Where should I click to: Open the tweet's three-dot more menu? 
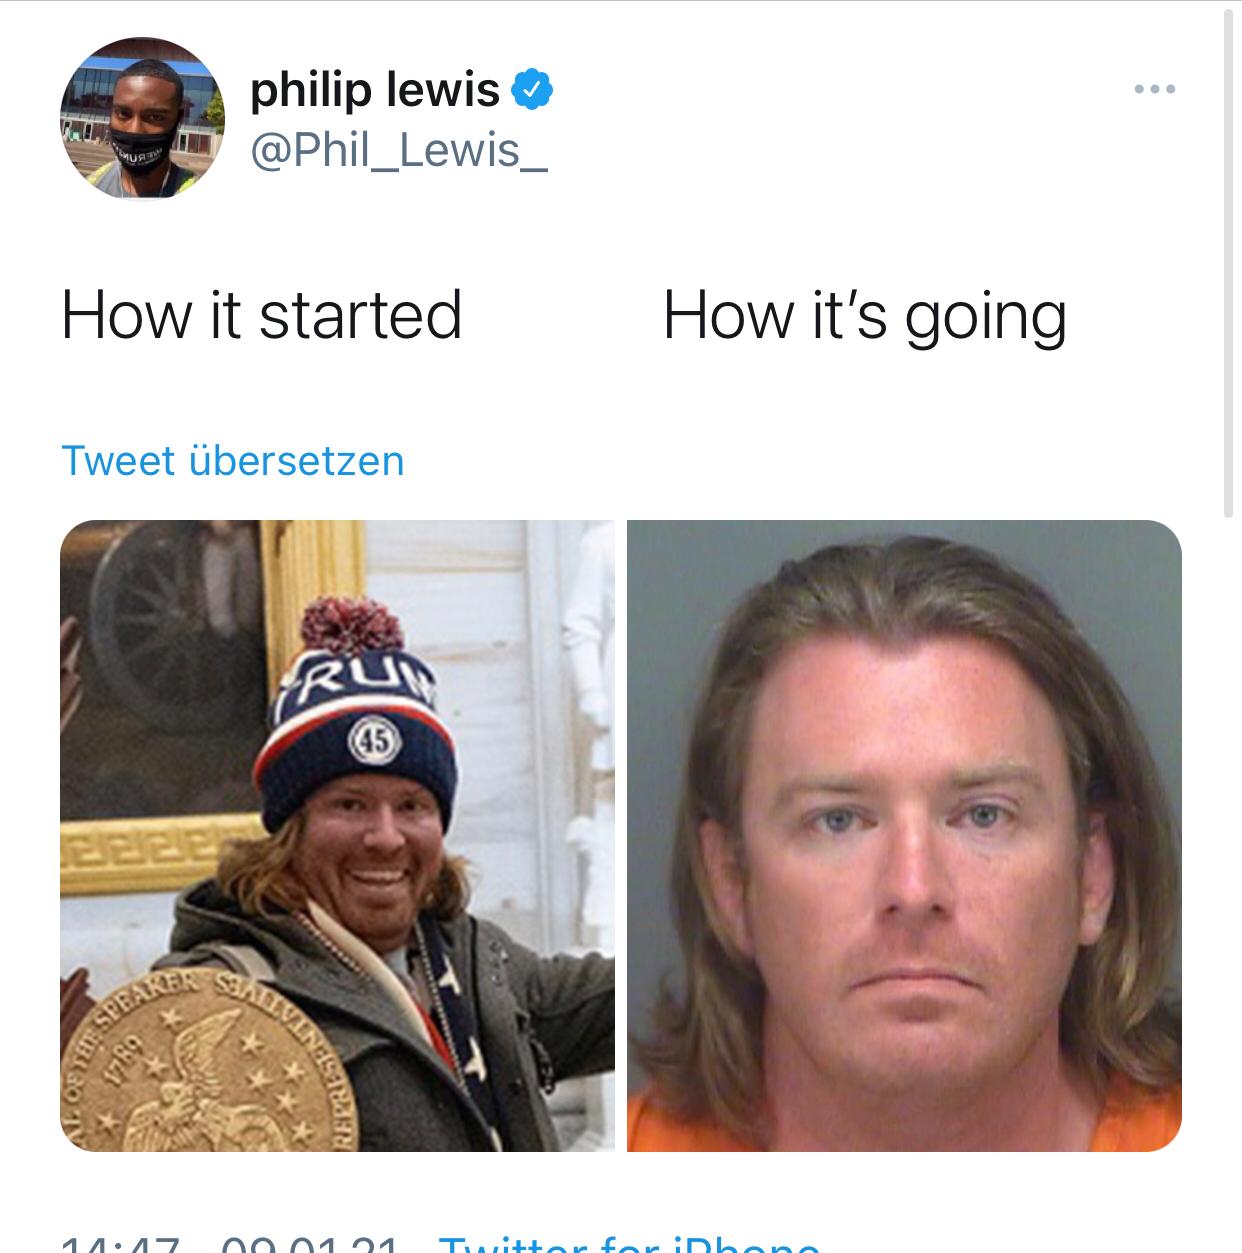point(1155,90)
